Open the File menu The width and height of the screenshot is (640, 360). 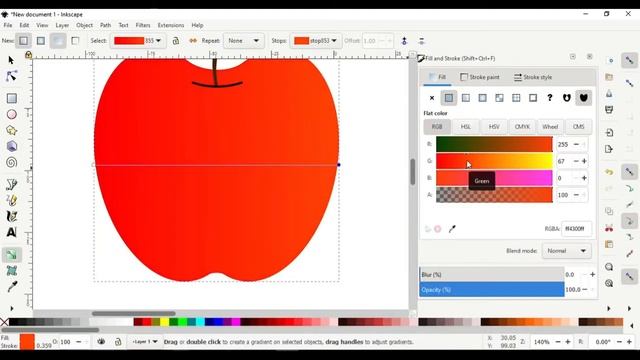[8, 25]
